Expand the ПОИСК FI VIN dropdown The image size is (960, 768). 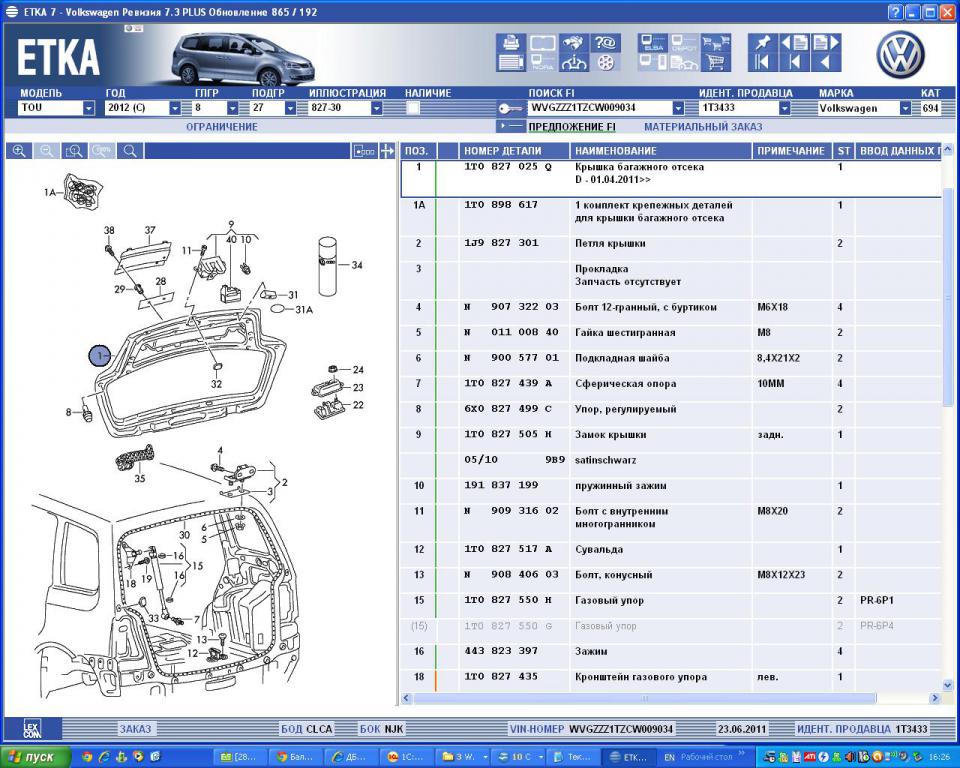(x=678, y=108)
